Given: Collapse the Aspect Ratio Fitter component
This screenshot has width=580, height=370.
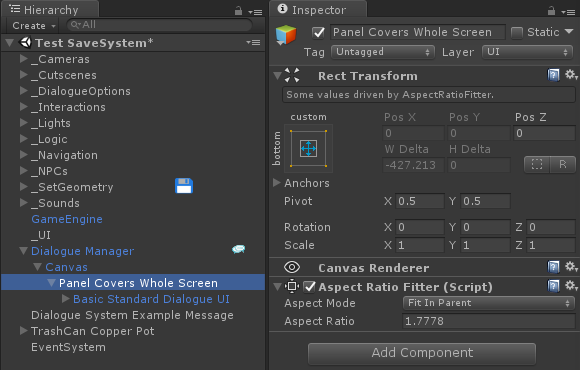Looking at the screenshot, I should 277,287.
